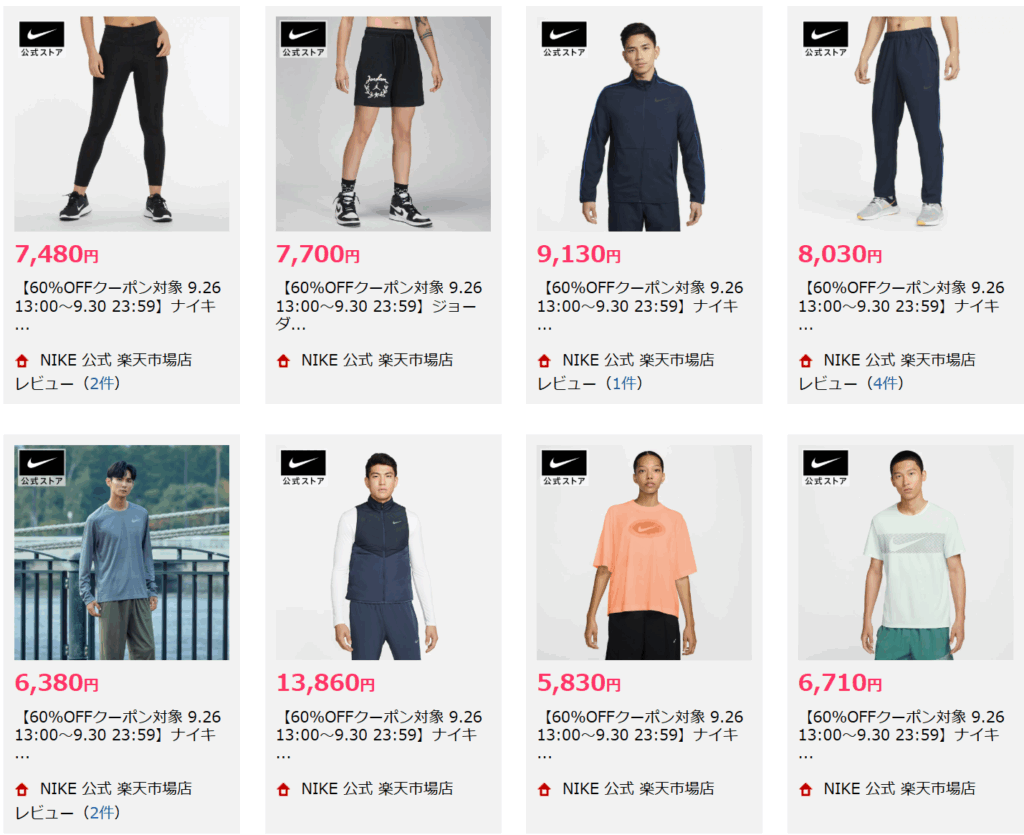1024x835 pixels.
Task: Click the Nike badge on the outdoor long-sleeve photo
Action: (42, 468)
